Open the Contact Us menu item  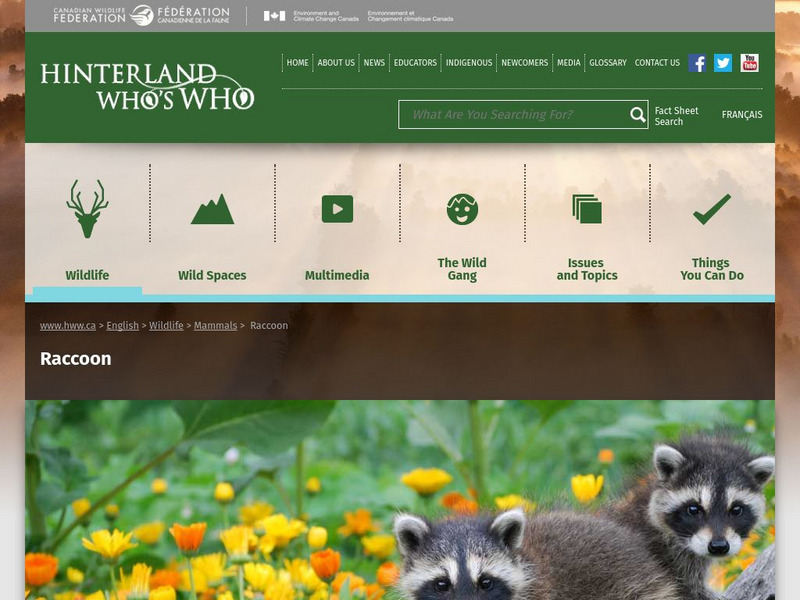[x=657, y=63]
